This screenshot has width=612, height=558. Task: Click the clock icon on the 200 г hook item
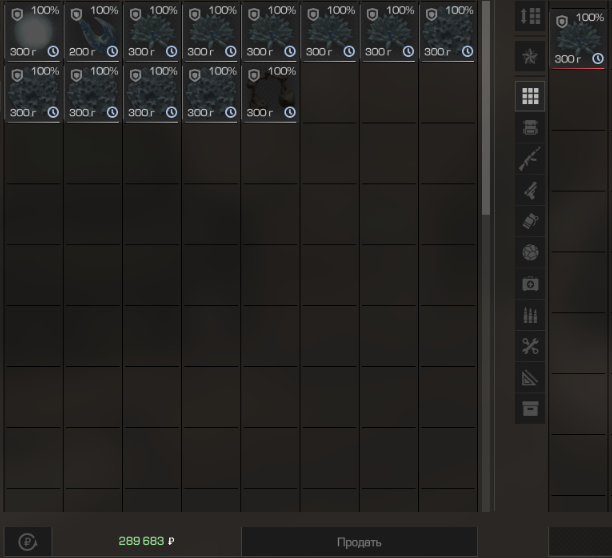[112, 52]
